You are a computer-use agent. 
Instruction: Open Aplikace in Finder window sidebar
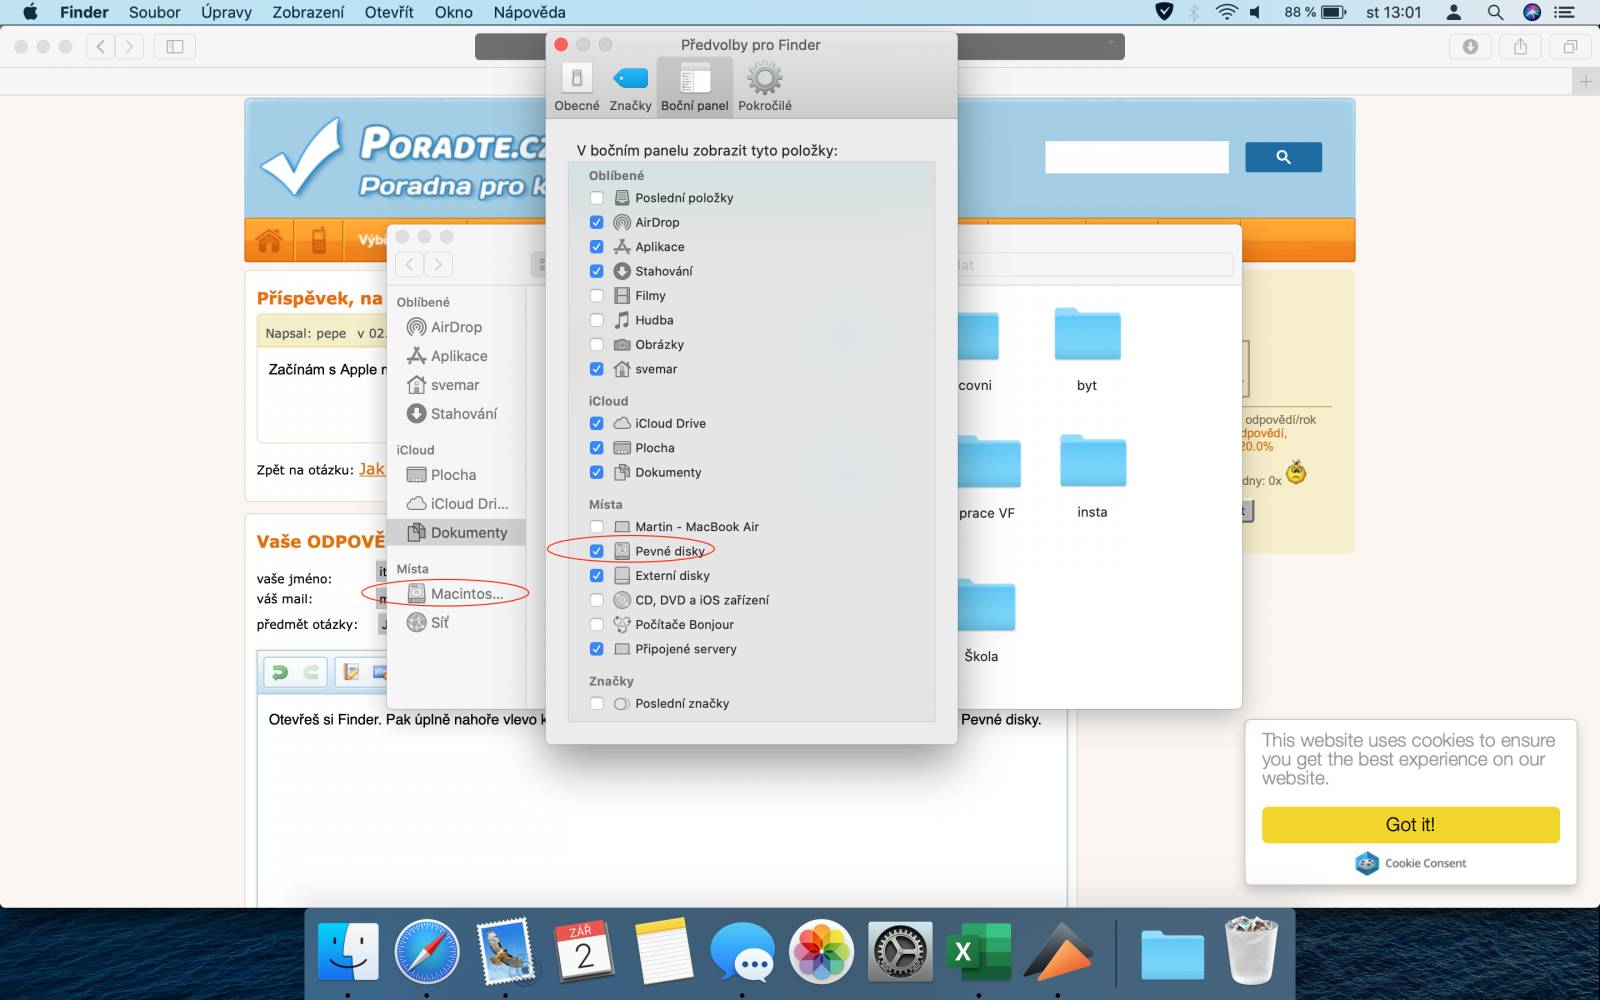coord(455,356)
